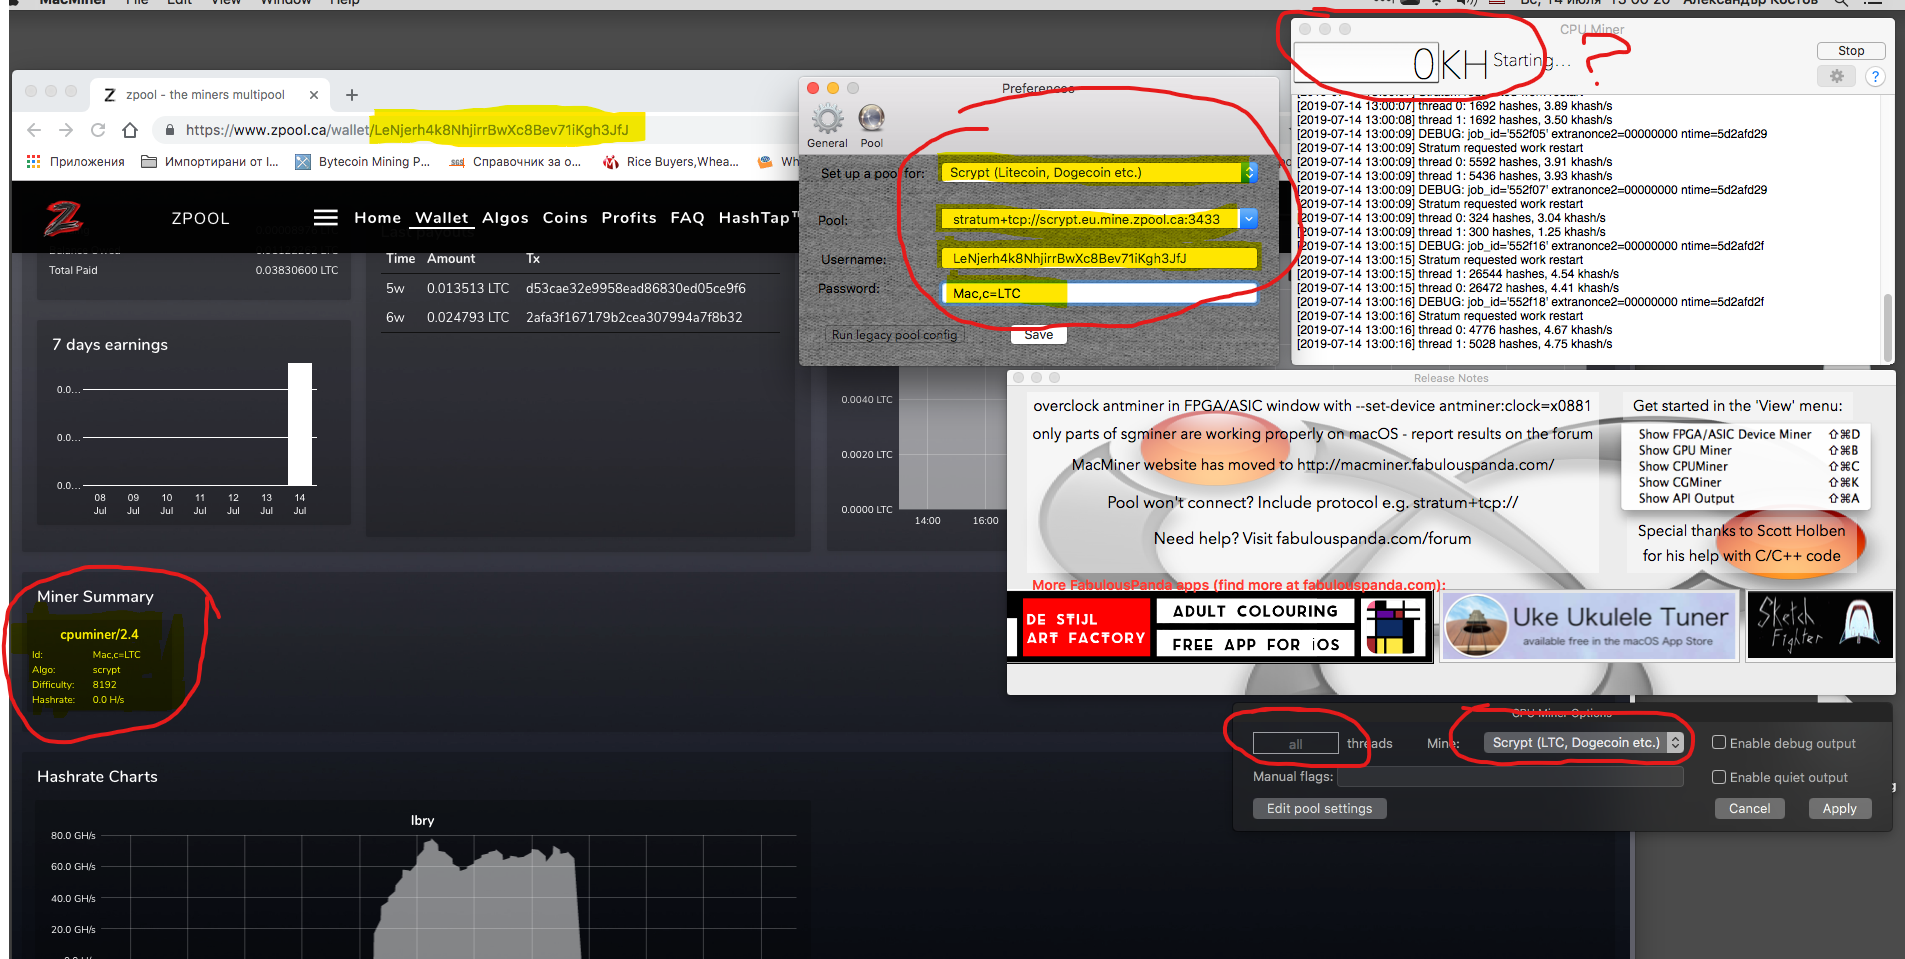This screenshot has width=1905, height=959.
Task: Click the threads count field
Action: click(1295, 743)
